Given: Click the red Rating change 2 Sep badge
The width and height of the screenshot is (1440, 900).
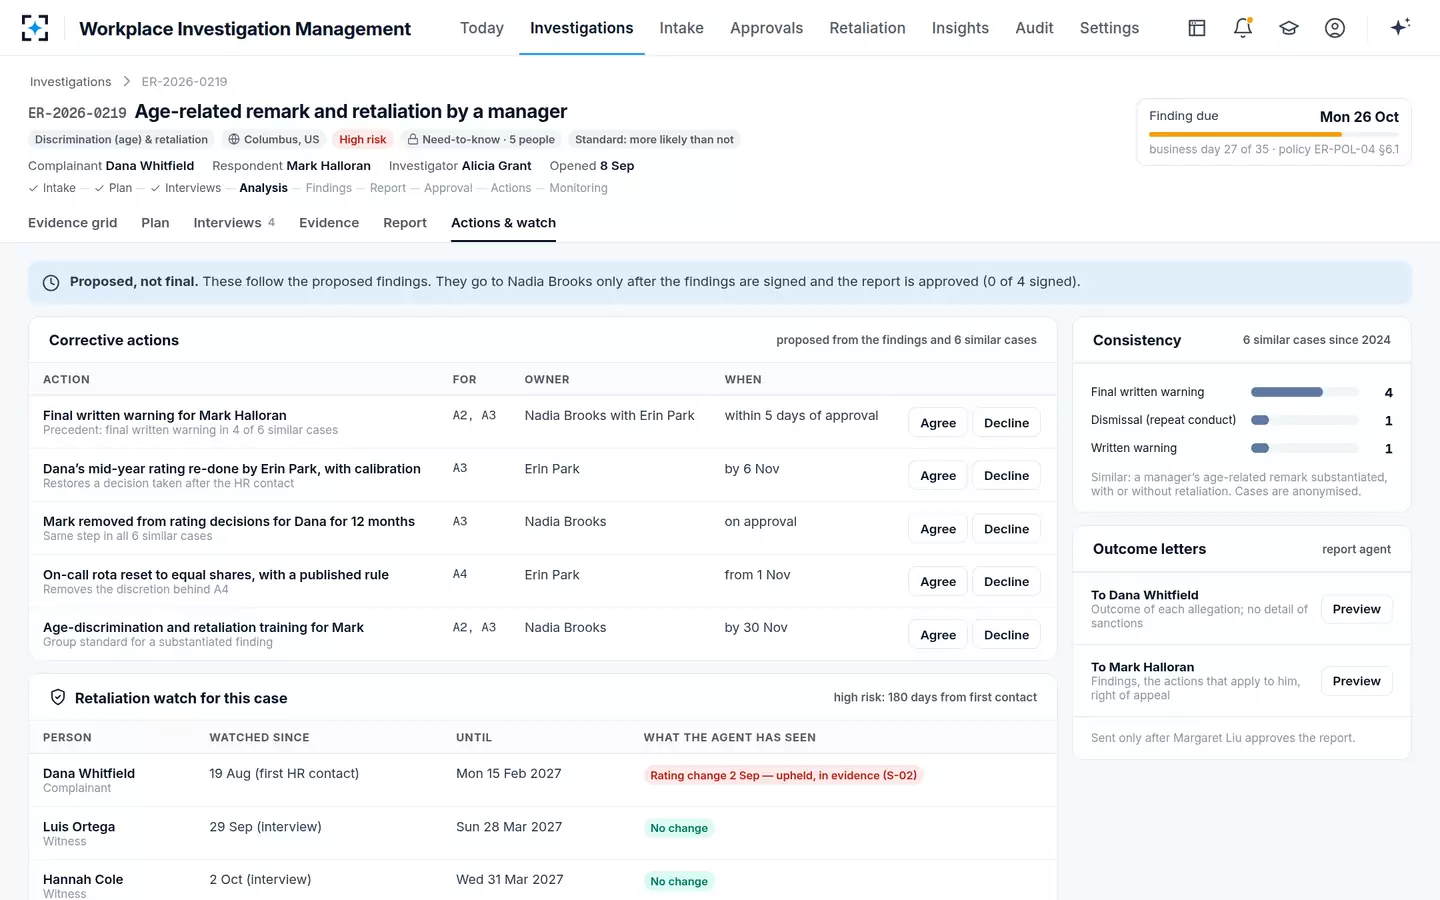Looking at the screenshot, I should (x=784, y=775).
